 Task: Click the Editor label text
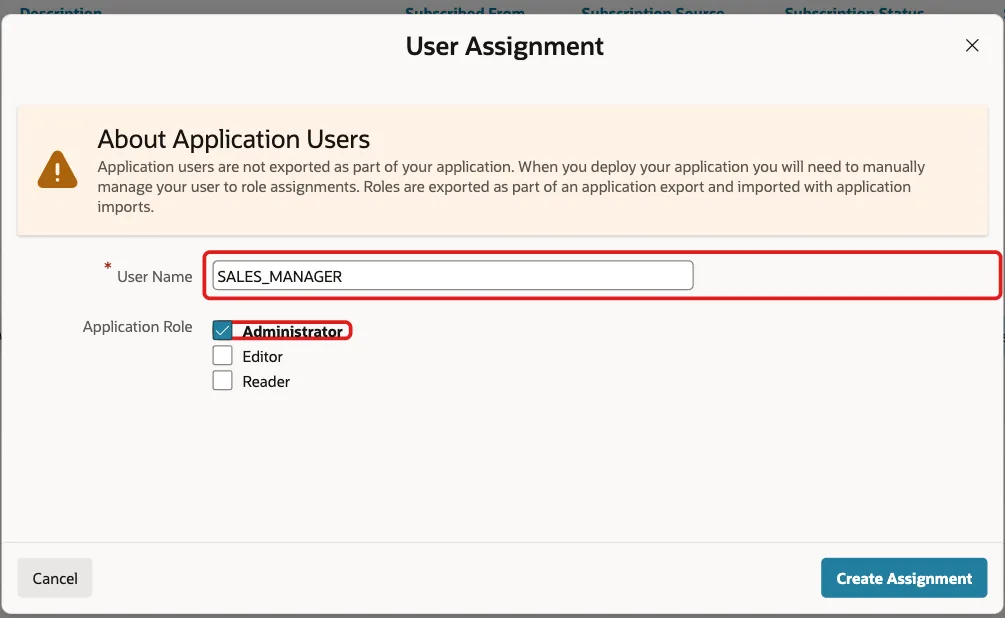[262, 356]
